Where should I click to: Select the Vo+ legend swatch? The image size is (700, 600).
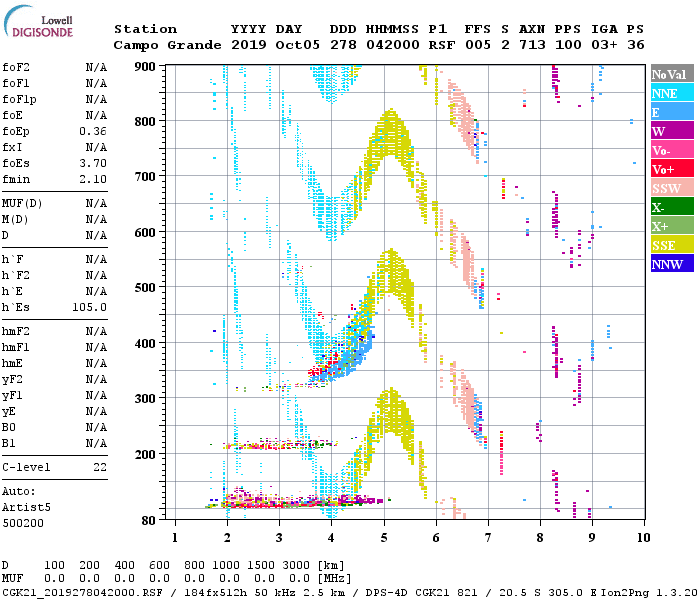(x=672, y=169)
